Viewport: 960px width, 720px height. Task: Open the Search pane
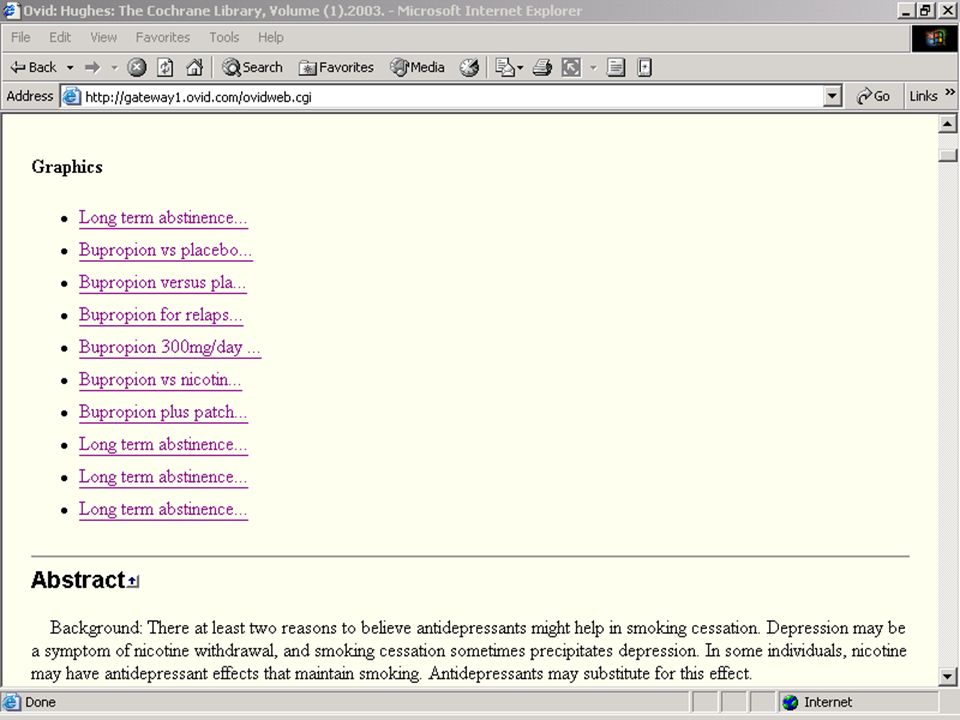coord(252,67)
